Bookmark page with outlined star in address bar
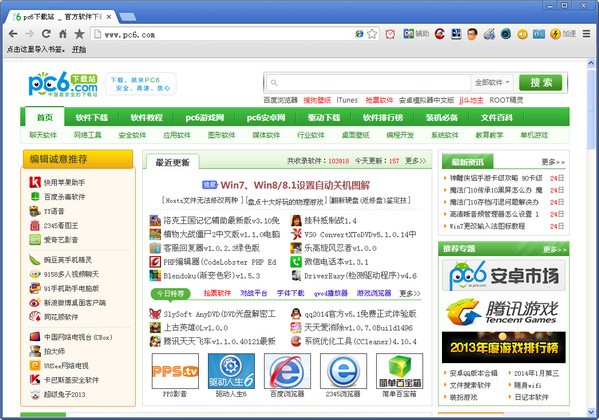 tap(372, 34)
